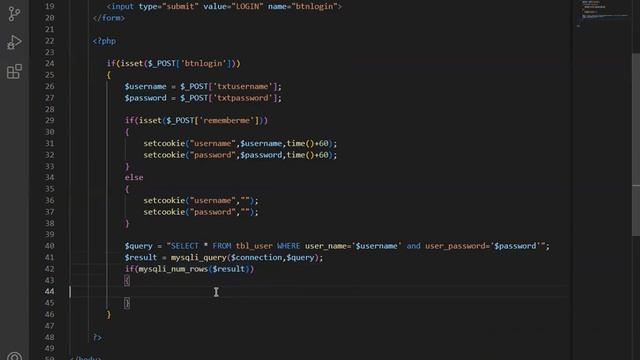Viewport: 640px width, 360px height.
Task: Click the highlighted closing brace on line 45
Action: click(127, 303)
